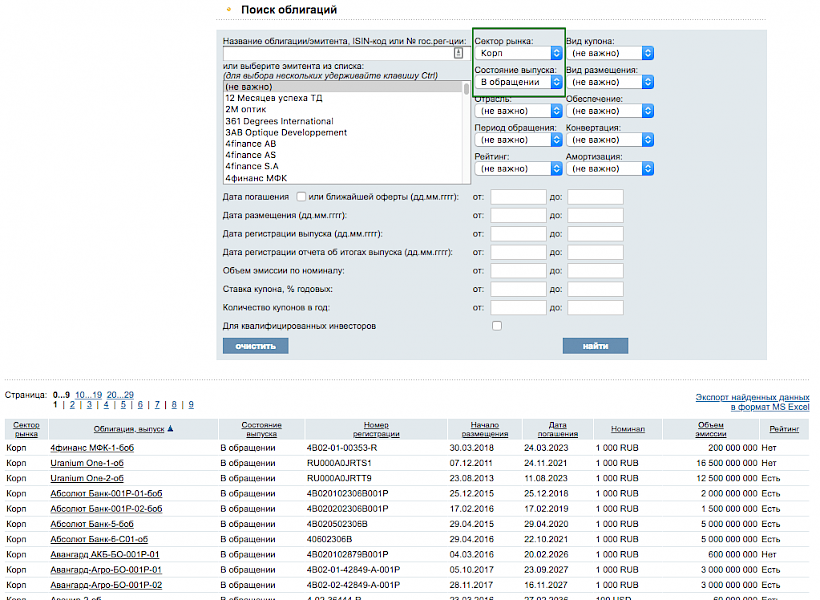Open the bond Uranium One-2-об
Screen dimensions: 820x600
tap(87, 478)
